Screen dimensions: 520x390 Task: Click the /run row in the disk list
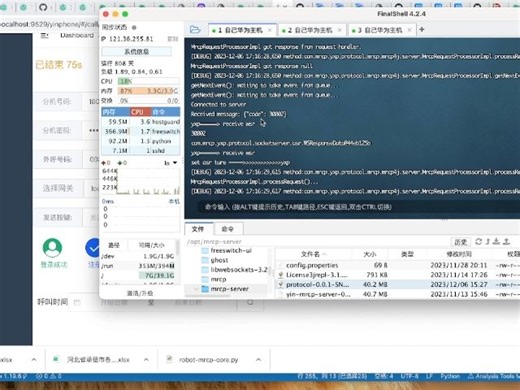(138, 266)
